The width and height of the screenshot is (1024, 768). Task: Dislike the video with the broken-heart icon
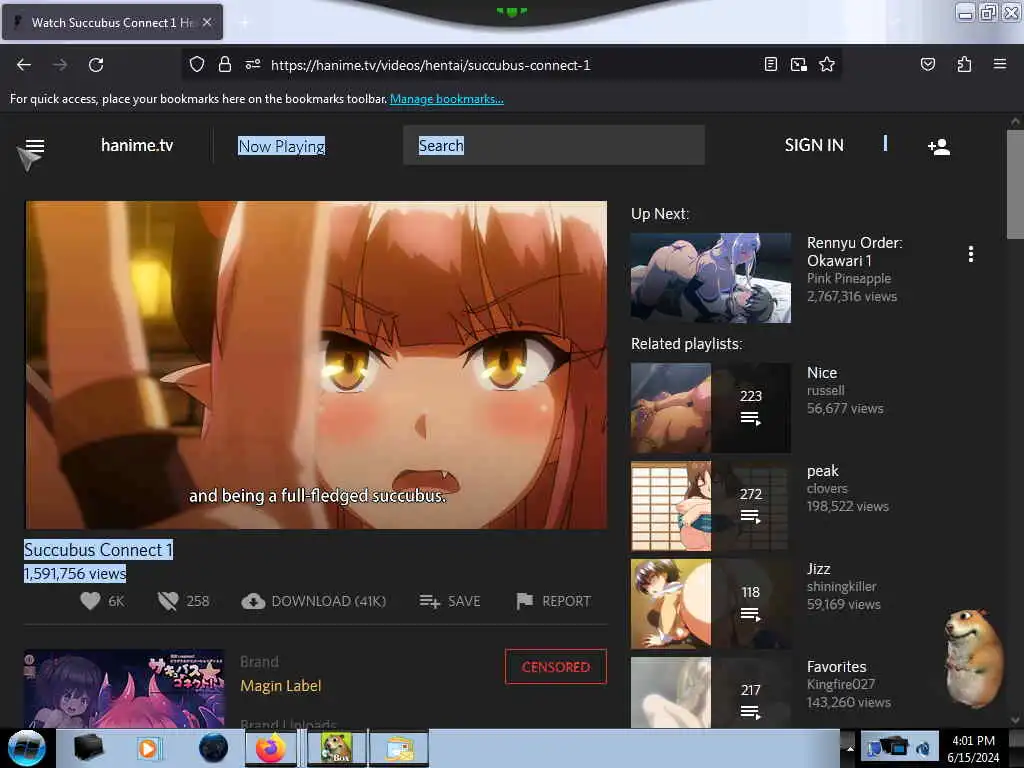click(x=168, y=601)
